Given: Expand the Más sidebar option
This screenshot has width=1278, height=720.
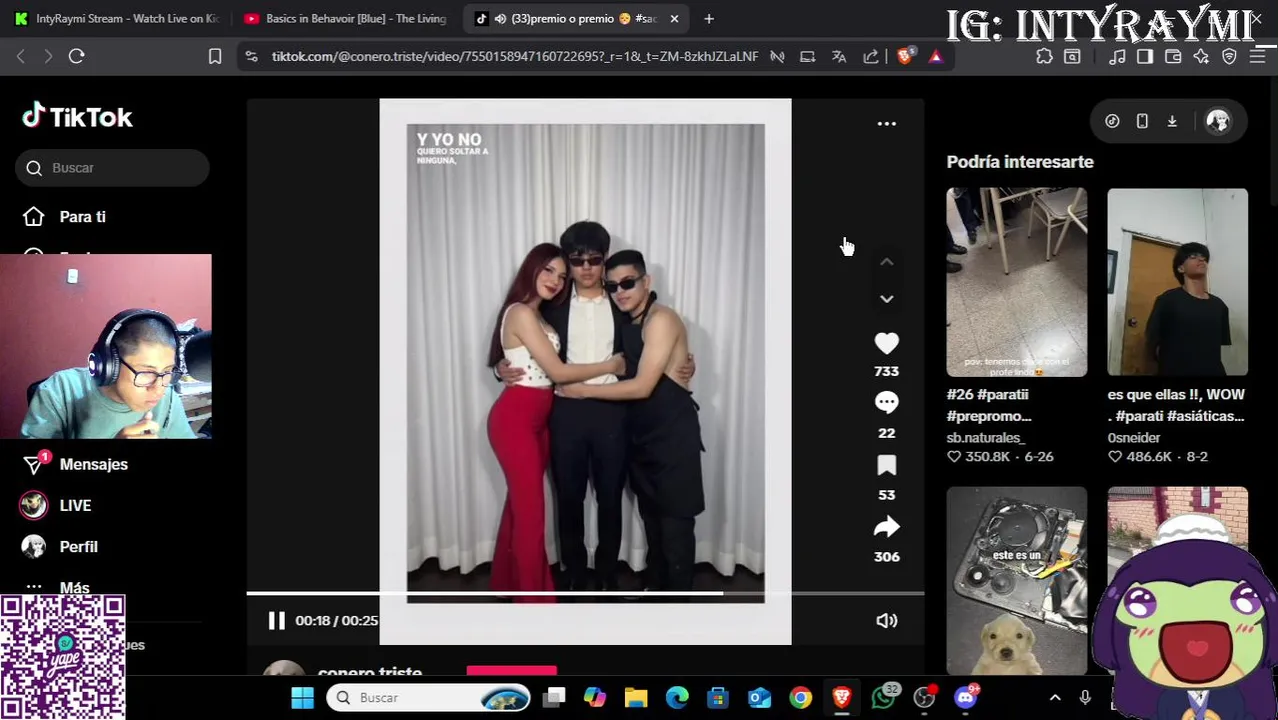Looking at the screenshot, I should [58, 587].
